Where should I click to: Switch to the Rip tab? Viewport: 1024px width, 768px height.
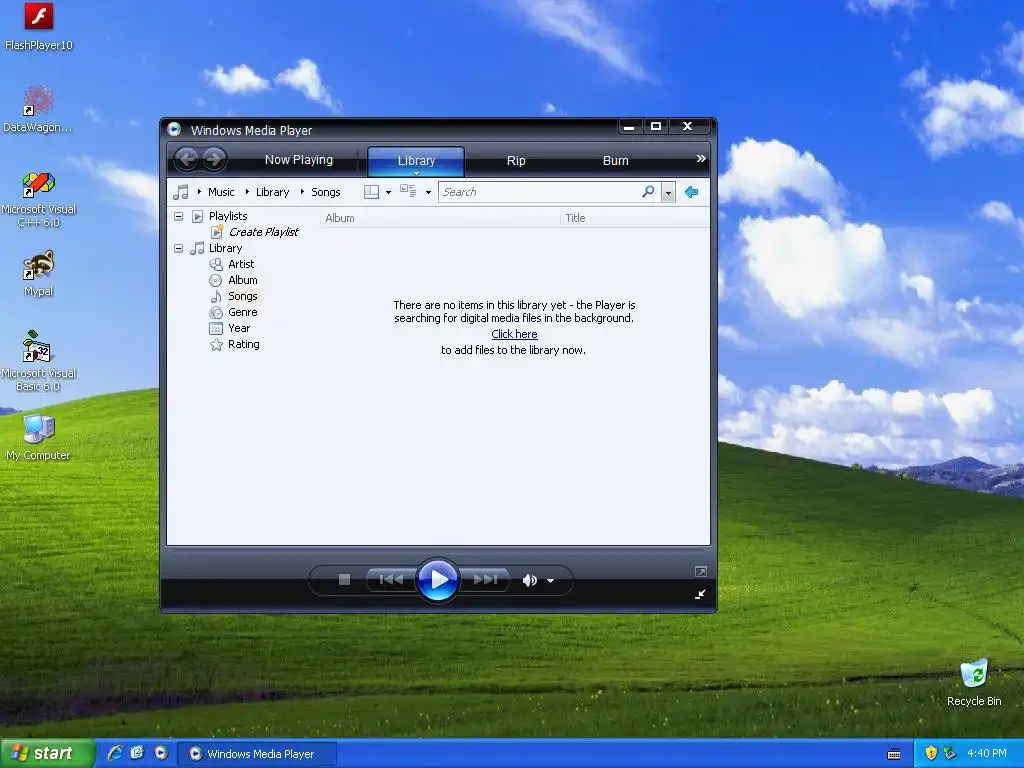(516, 161)
